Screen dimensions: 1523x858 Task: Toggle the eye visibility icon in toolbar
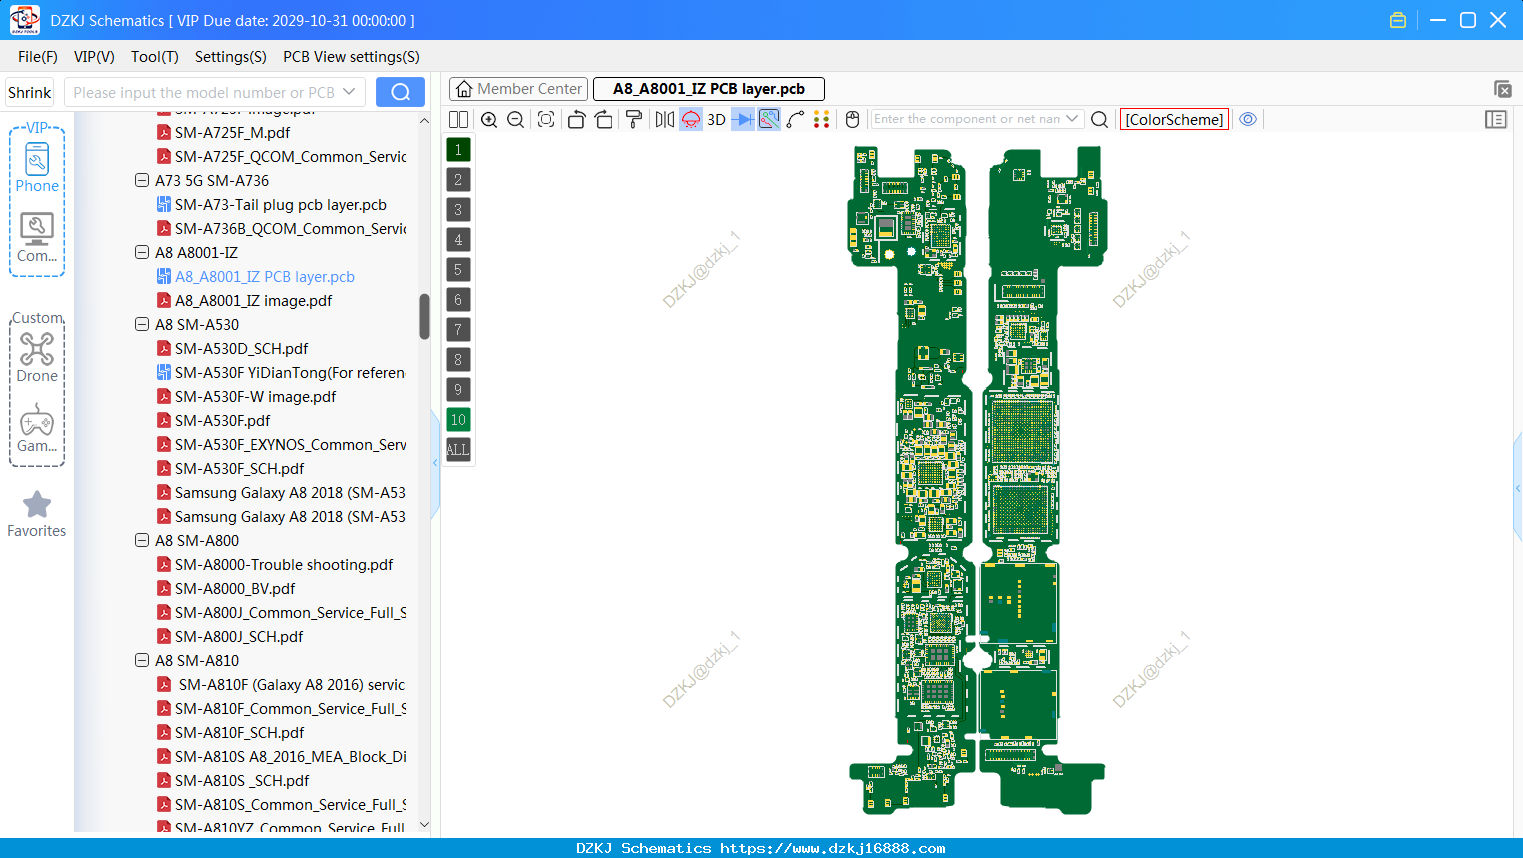[1248, 119]
